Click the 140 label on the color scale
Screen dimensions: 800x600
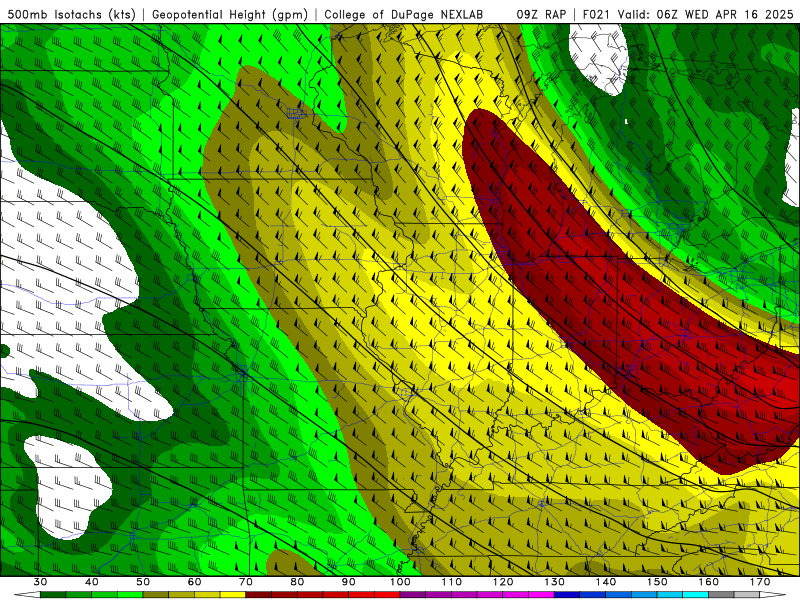click(x=606, y=582)
